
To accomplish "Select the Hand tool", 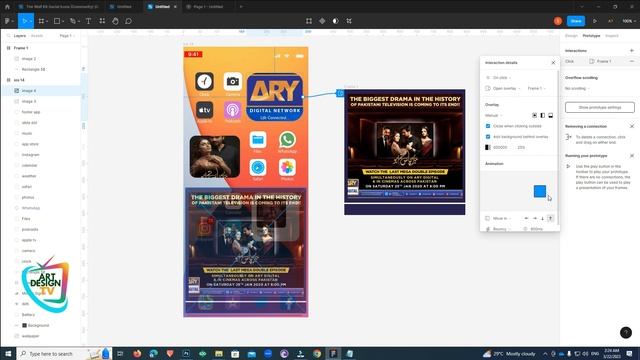I will point(115,21).
